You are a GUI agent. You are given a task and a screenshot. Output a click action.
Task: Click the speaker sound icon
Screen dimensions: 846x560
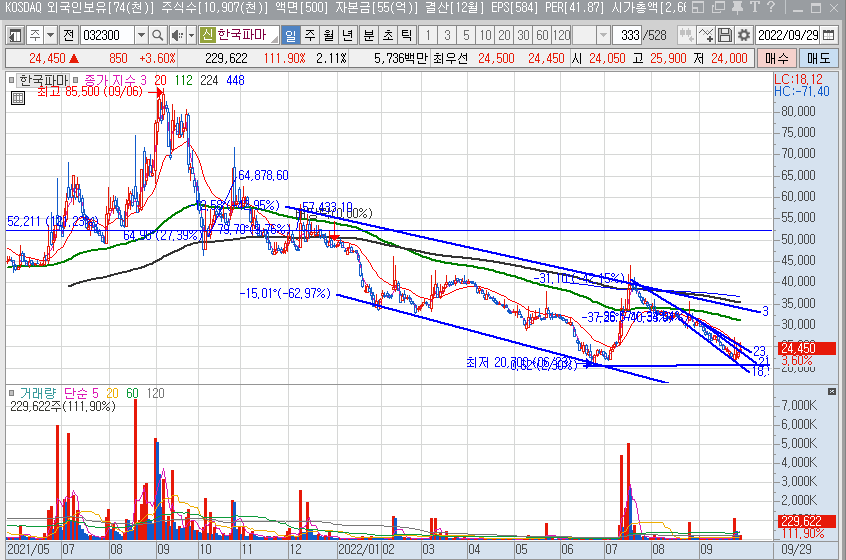click(x=176, y=36)
